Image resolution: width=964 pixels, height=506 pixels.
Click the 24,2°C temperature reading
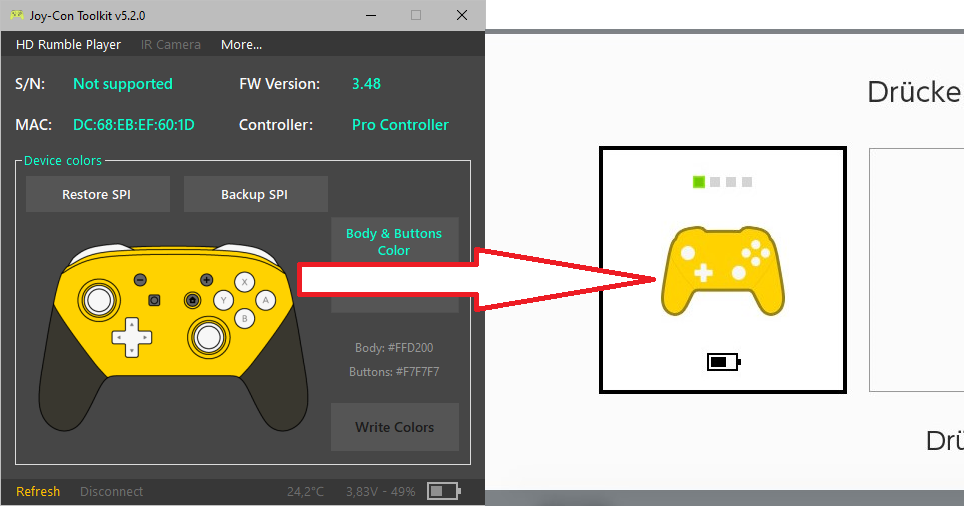click(305, 492)
